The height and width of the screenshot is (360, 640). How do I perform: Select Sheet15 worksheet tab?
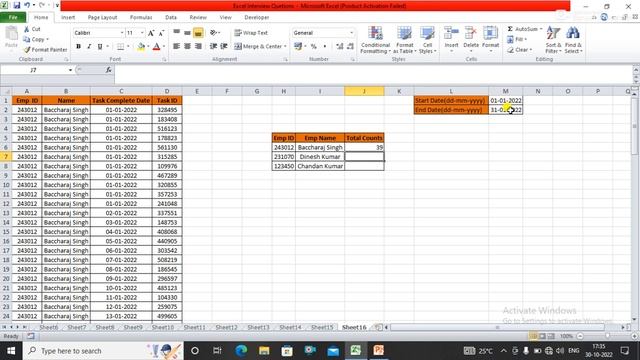tap(322, 327)
